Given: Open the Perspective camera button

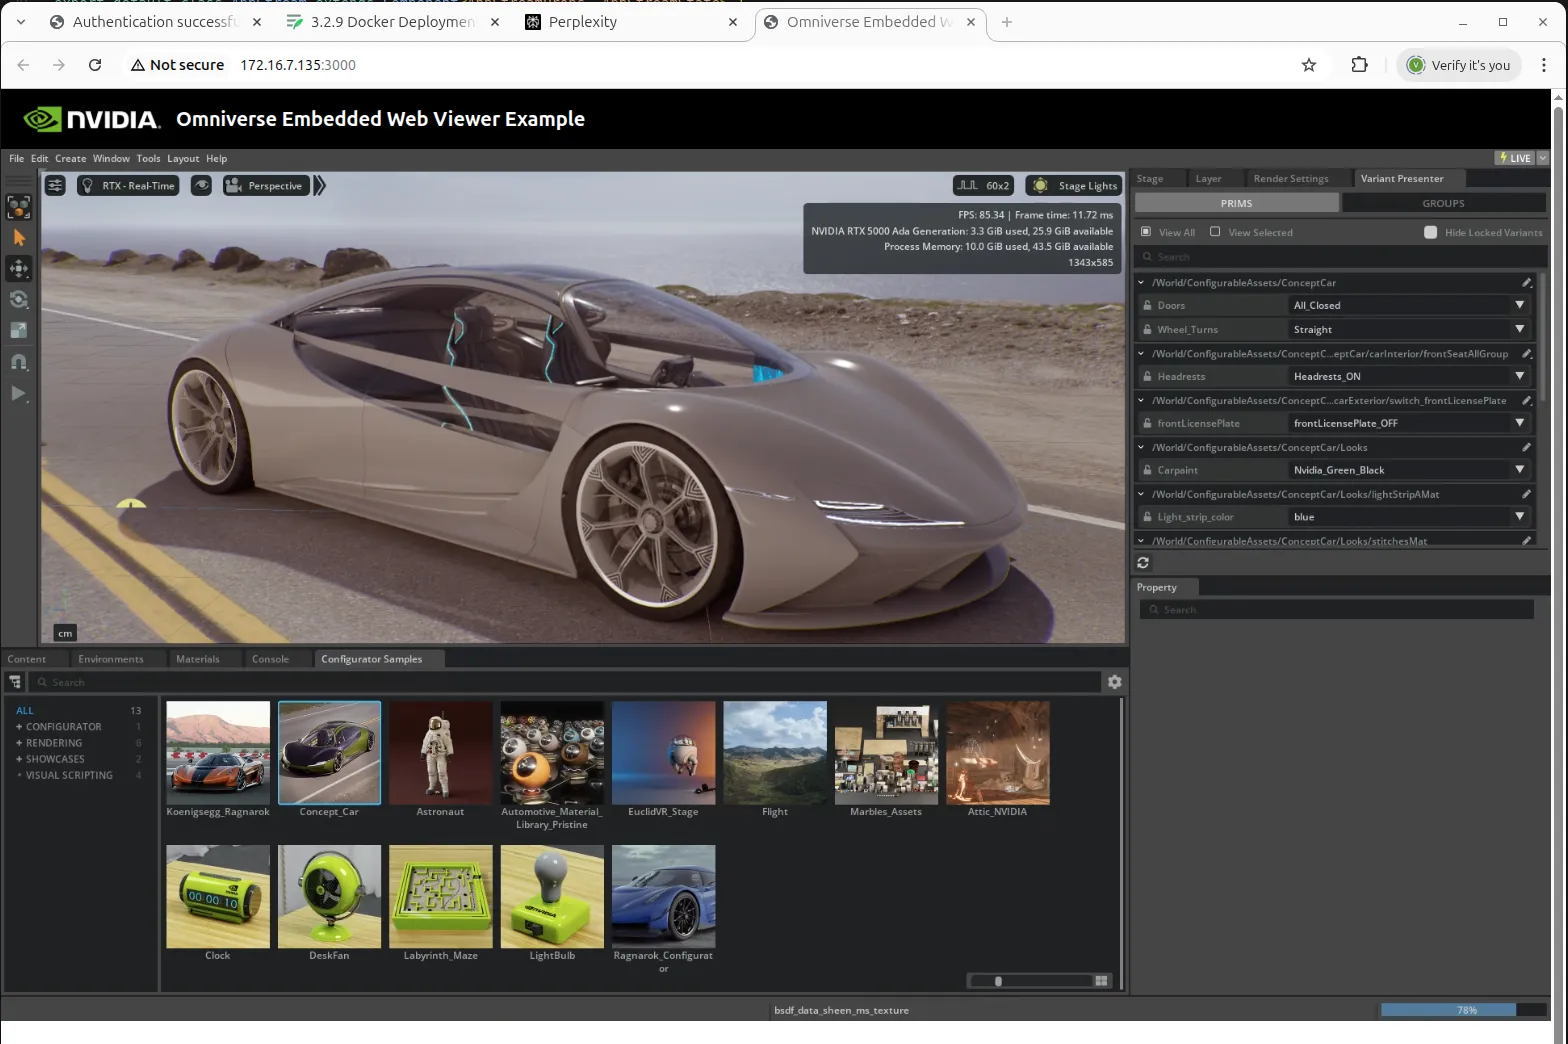Looking at the screenshot, I should (265, 186).
